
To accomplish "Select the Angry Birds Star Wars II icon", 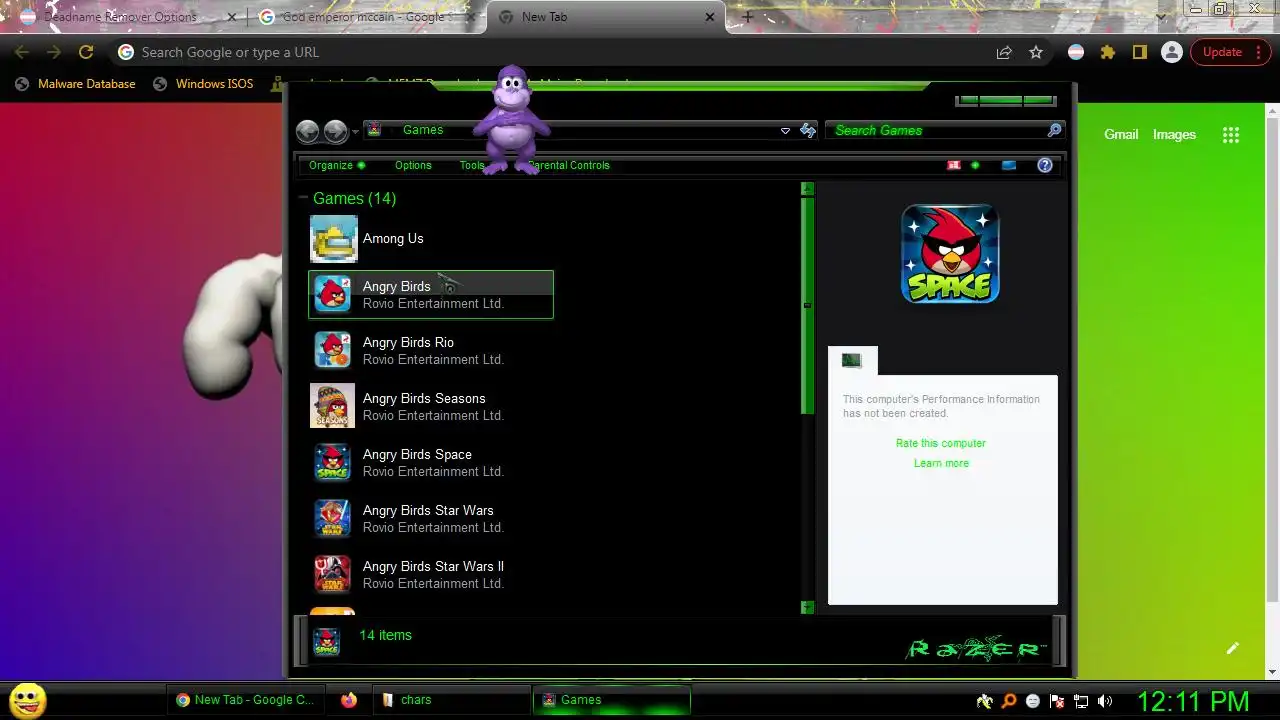I will [333, 574].
